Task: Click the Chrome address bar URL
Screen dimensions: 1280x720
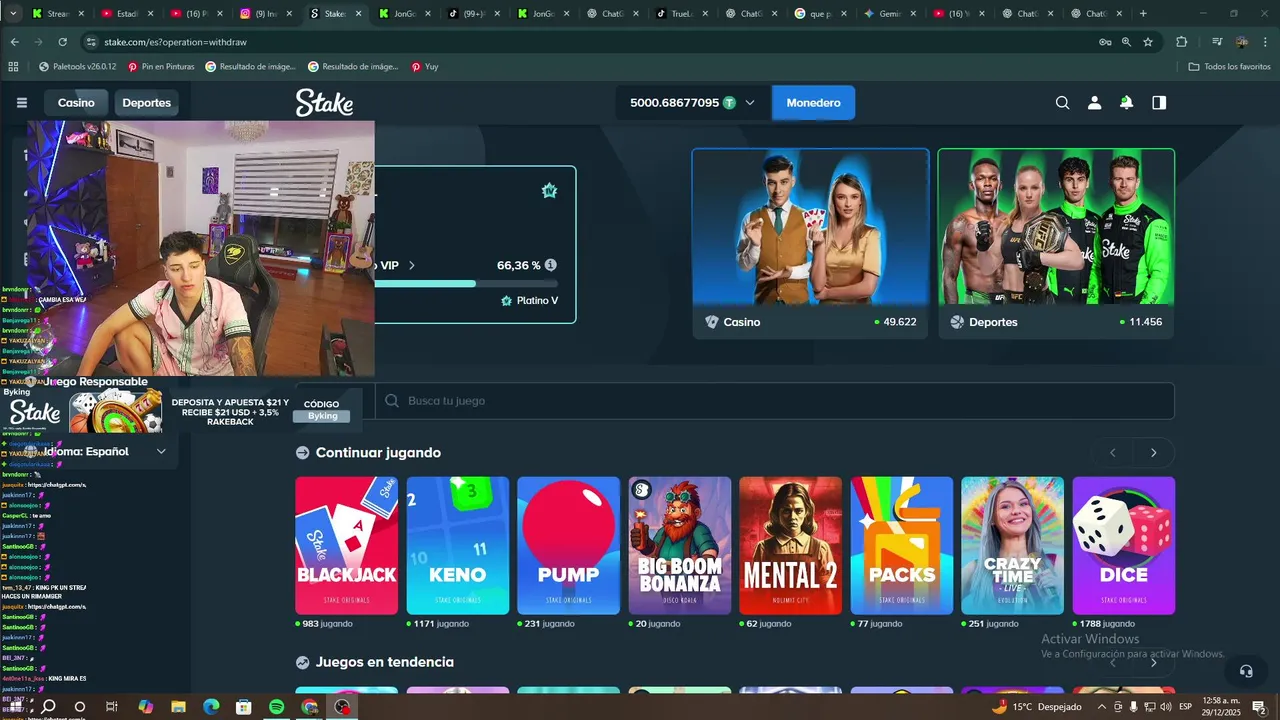Action: (175, 42)
